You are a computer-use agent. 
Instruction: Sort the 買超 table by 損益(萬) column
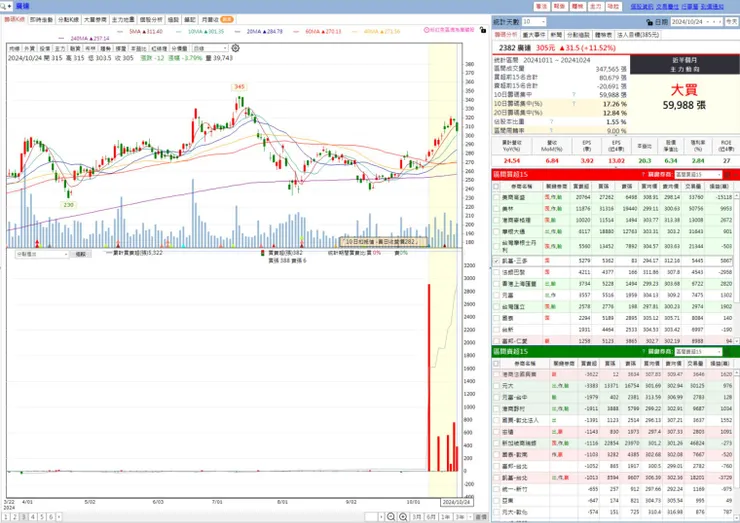coord(720,186)
